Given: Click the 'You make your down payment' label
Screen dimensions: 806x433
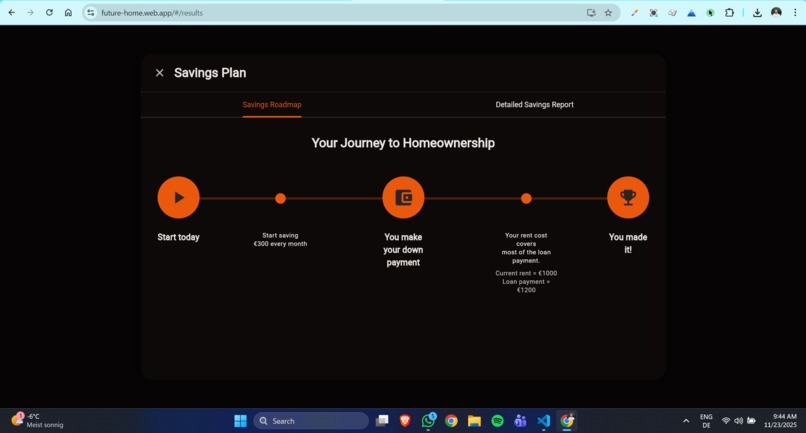Looking at the screenshot, I should point(403,250).
